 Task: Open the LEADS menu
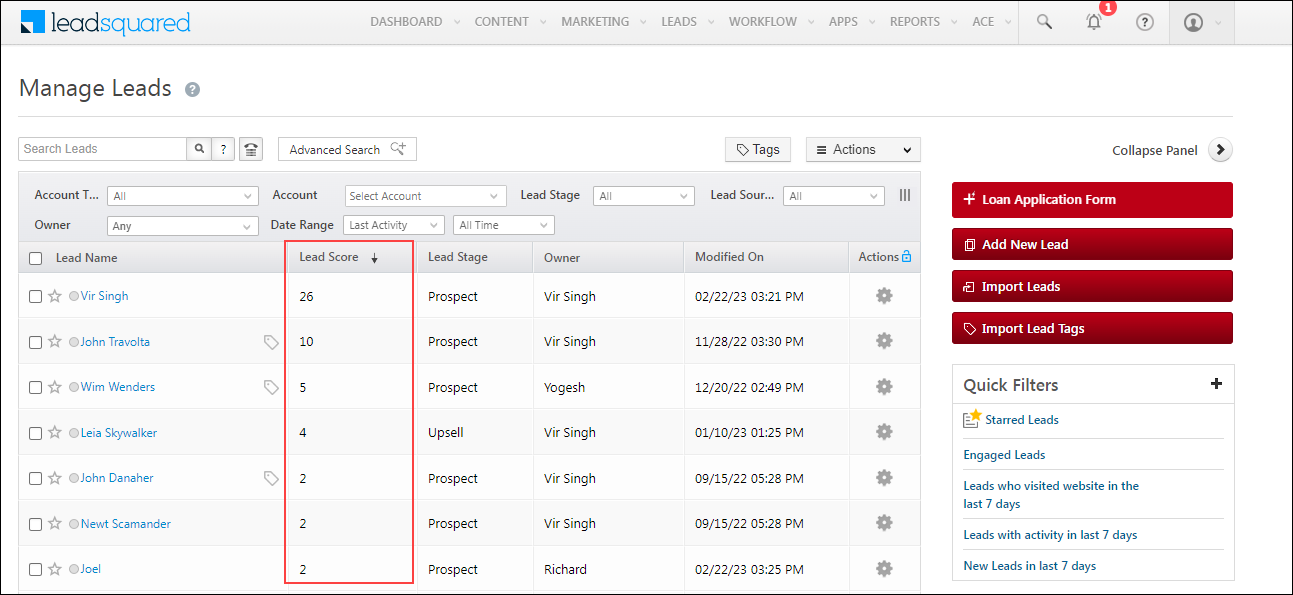(679, 21)
